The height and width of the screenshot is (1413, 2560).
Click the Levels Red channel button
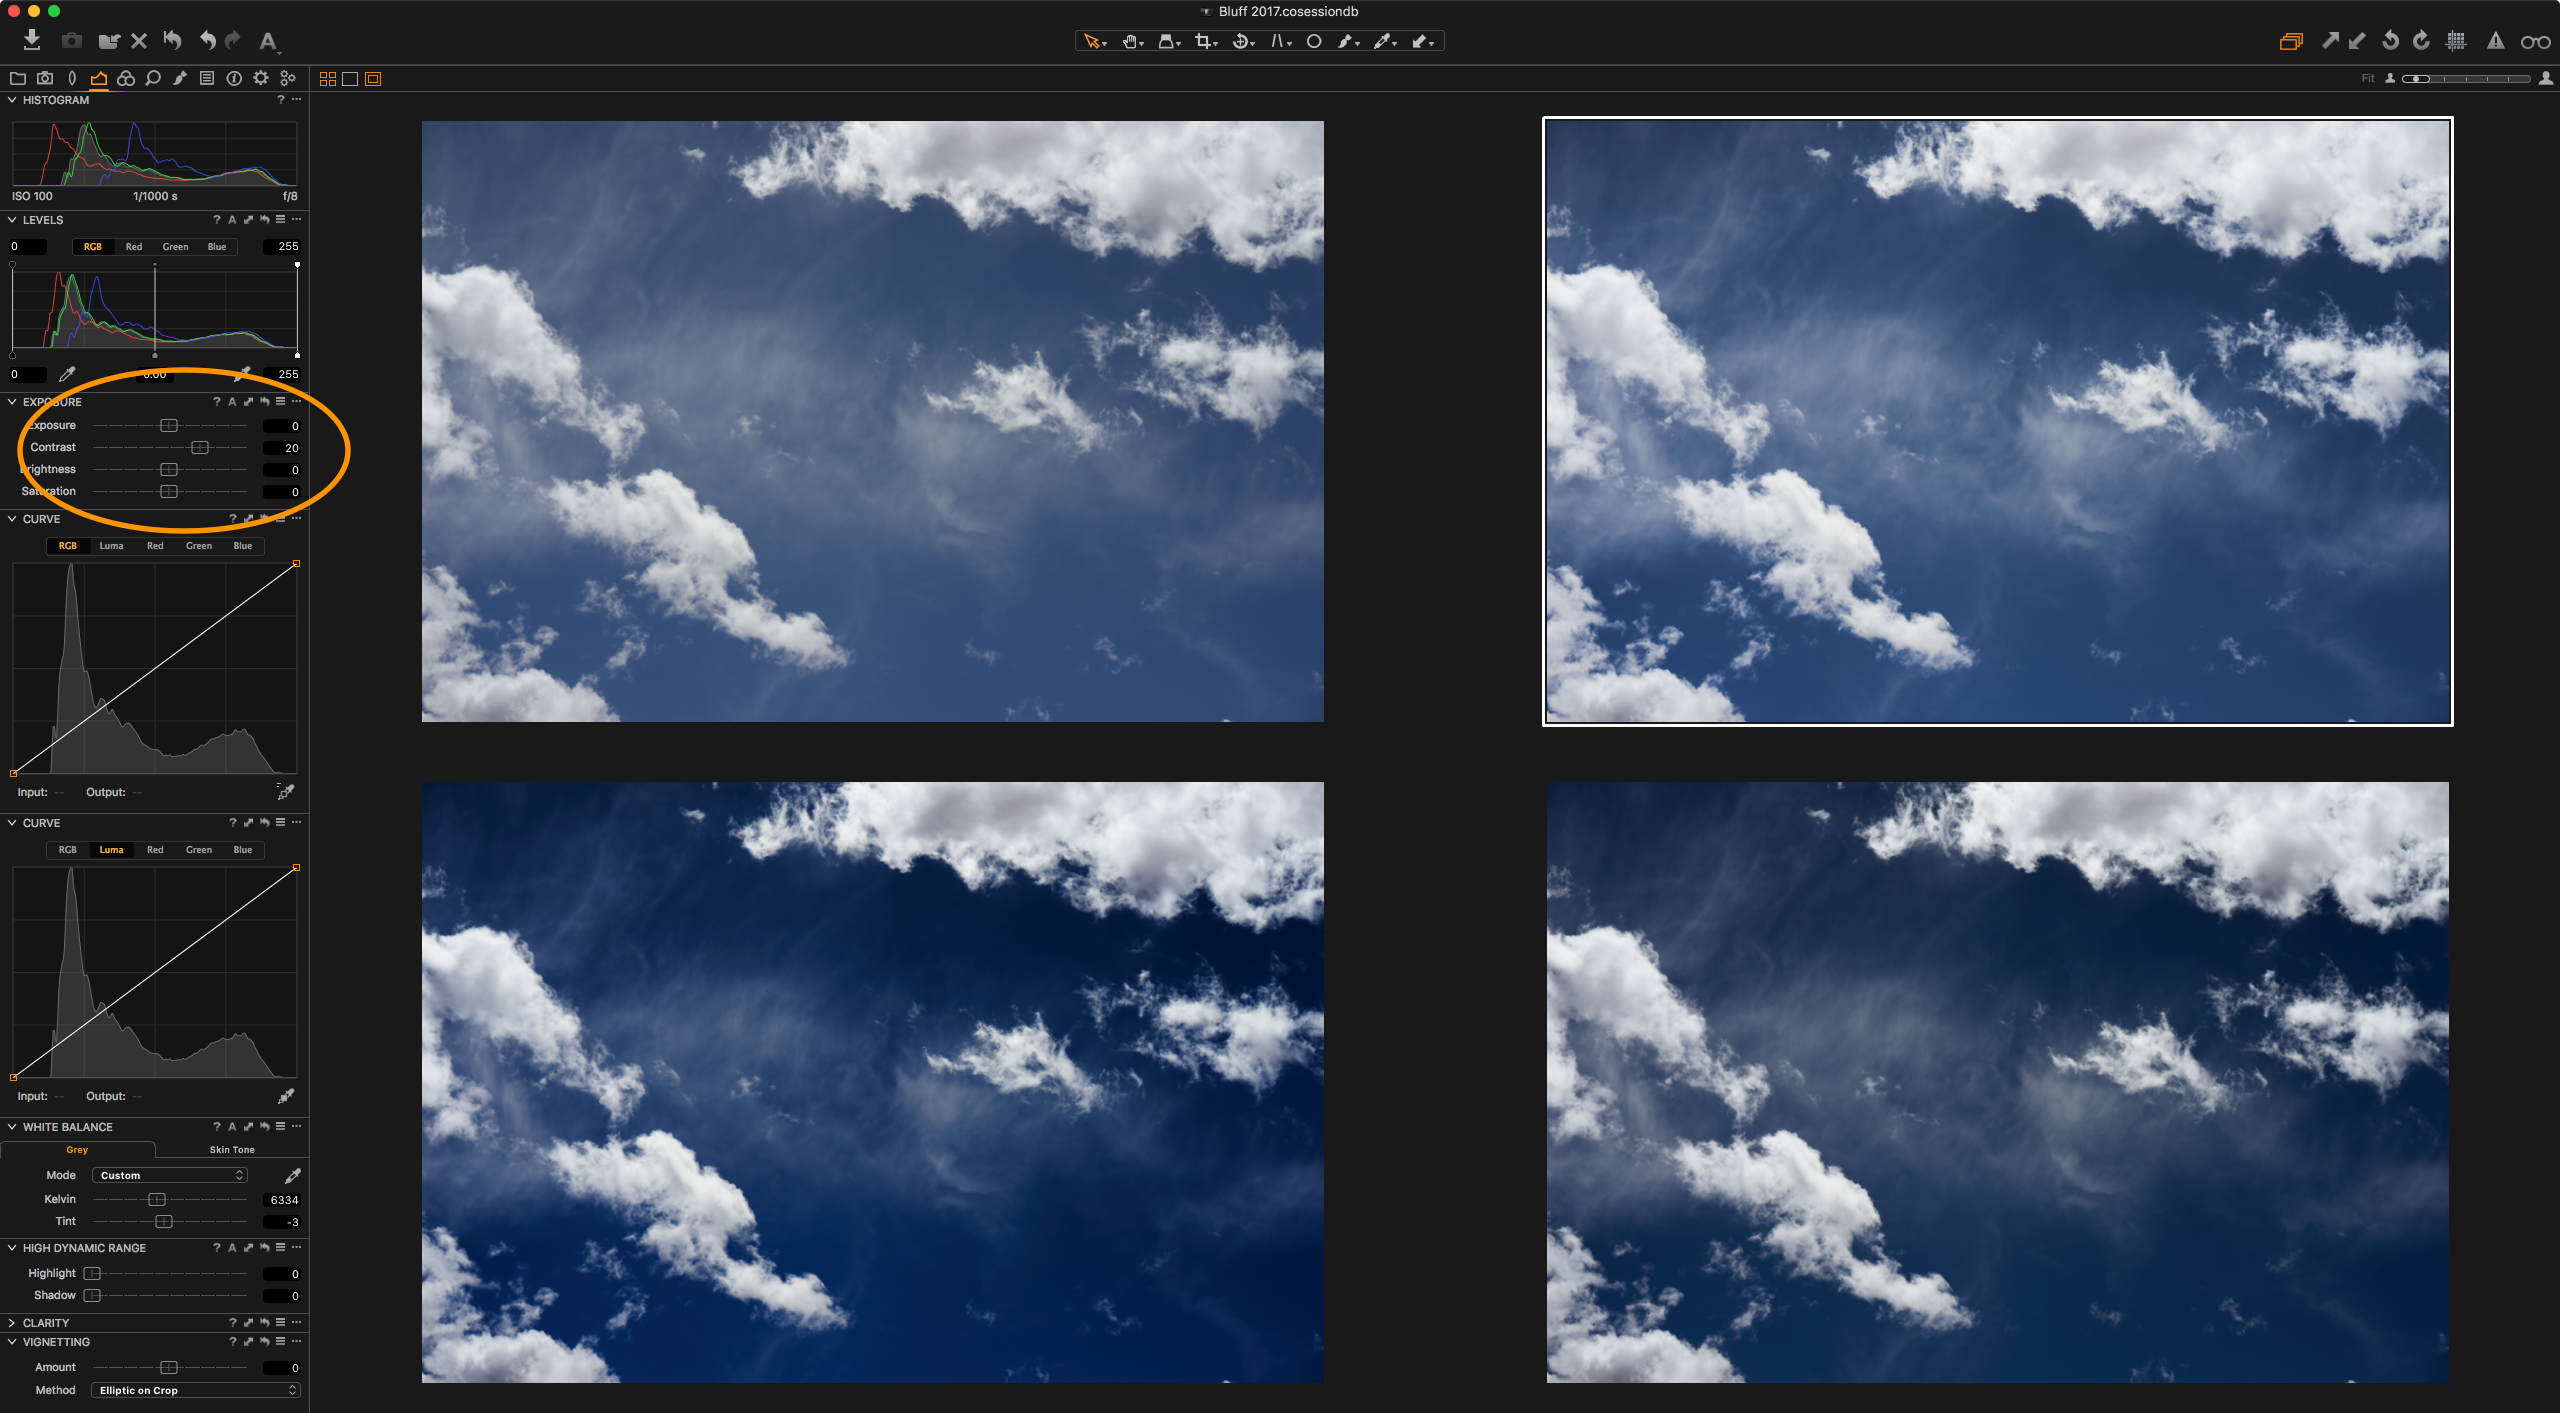(x=134, y=247)
